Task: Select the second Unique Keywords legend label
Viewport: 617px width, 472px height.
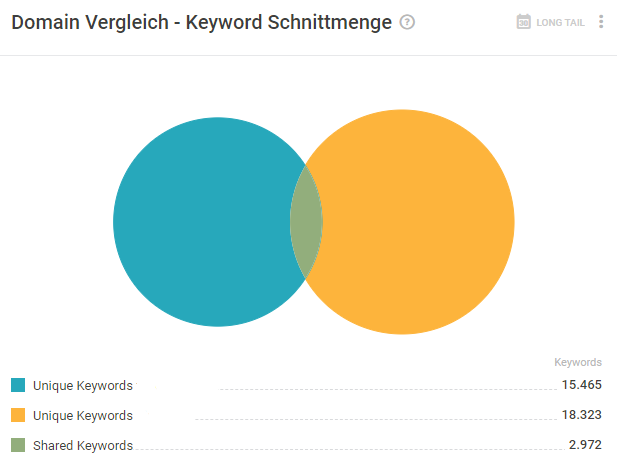Action: click(83, 415)
